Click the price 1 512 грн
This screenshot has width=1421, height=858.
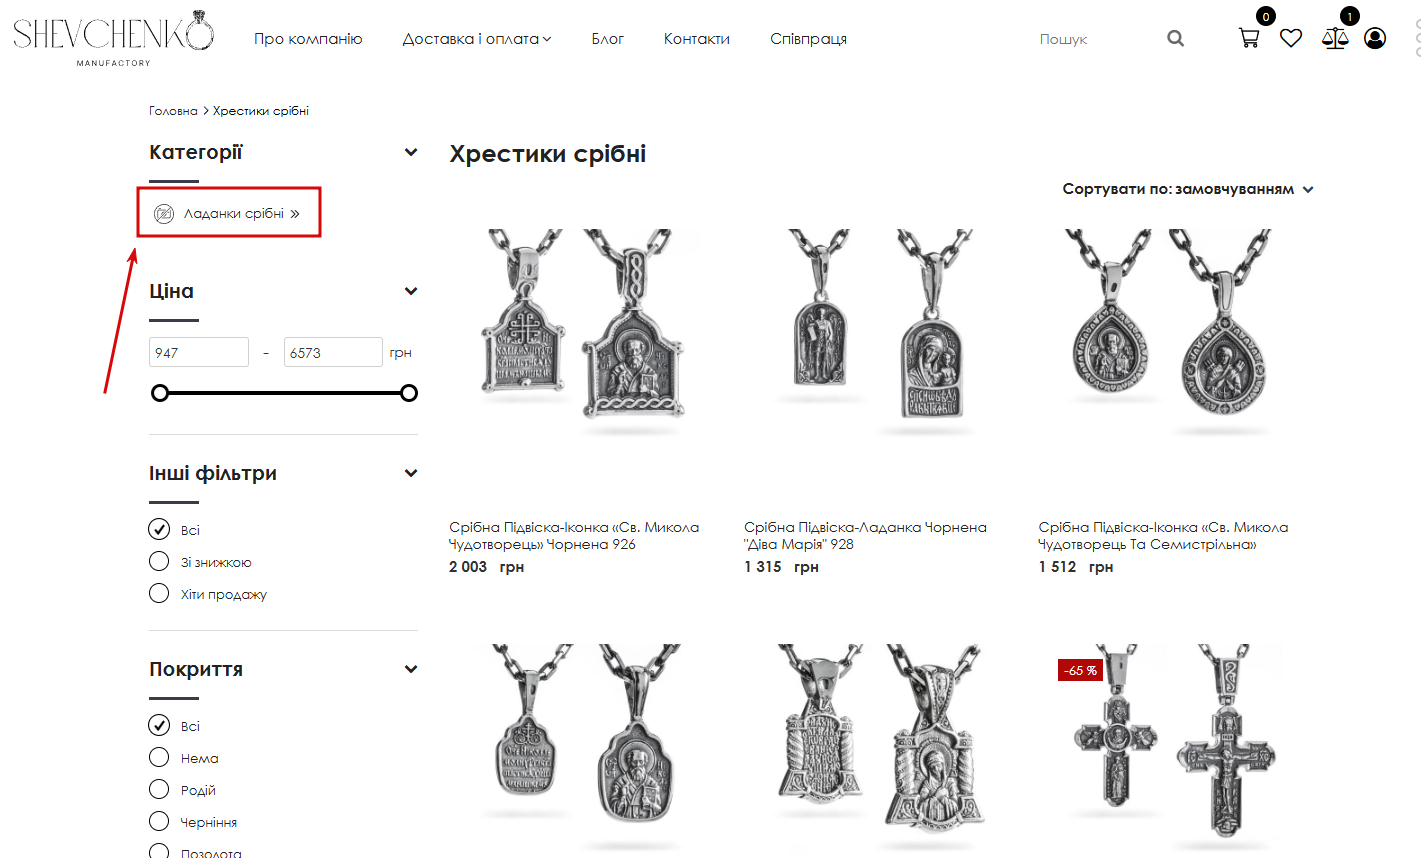tap(1075, 567)
